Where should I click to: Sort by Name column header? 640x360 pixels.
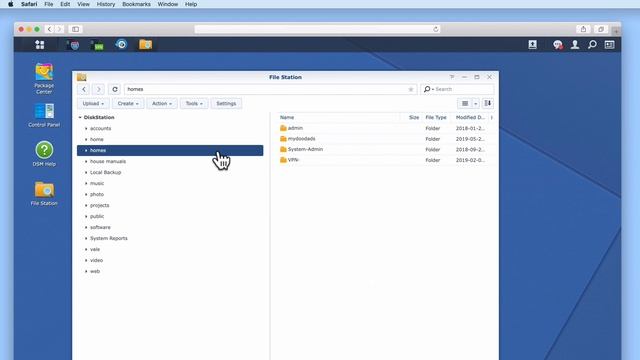(287, 118)
